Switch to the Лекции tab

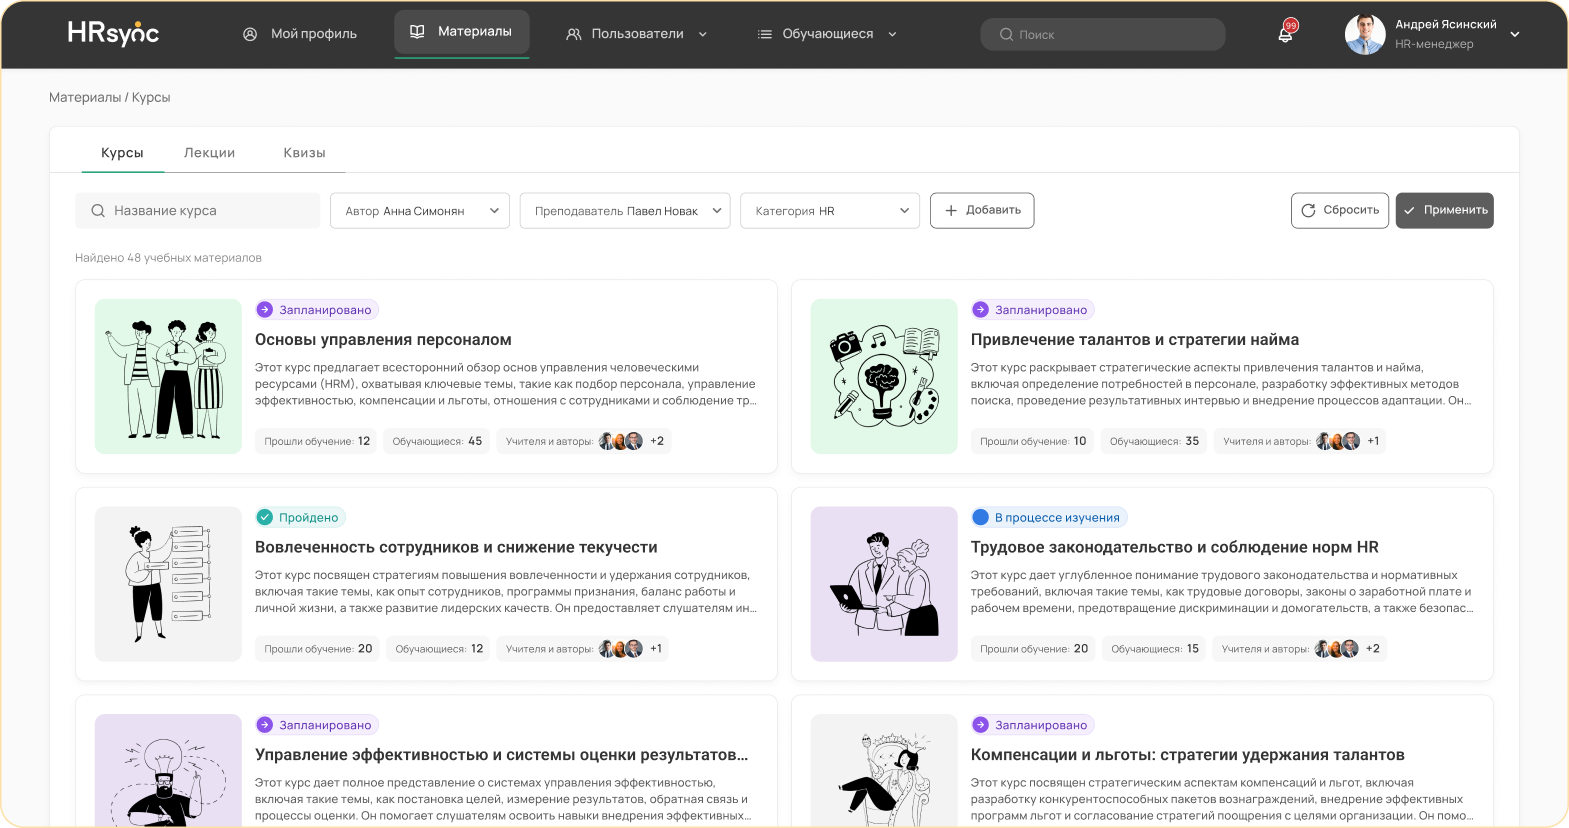[209, 153]
